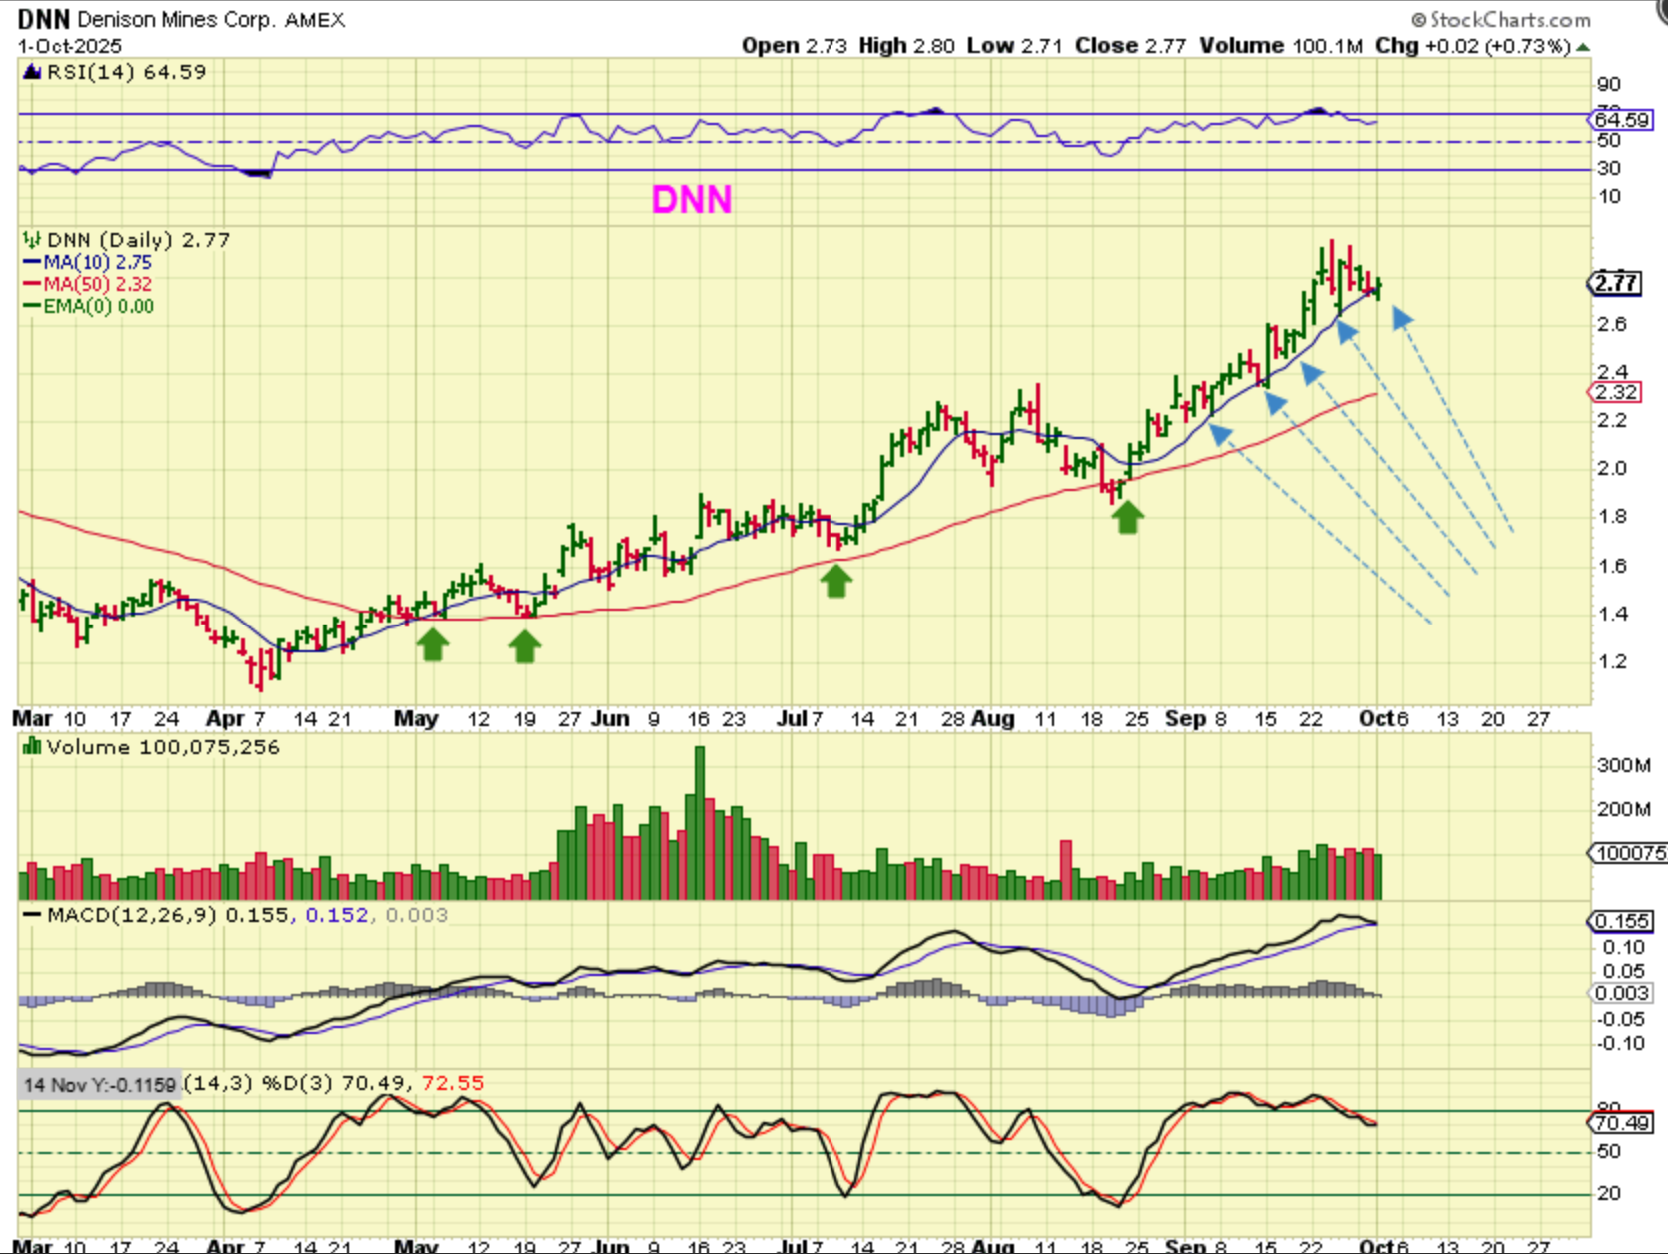This screenshot has width=1668, height=1254.
Task: Click the boxed 0.155 MACD tag
Action: tap(1620, 921)
